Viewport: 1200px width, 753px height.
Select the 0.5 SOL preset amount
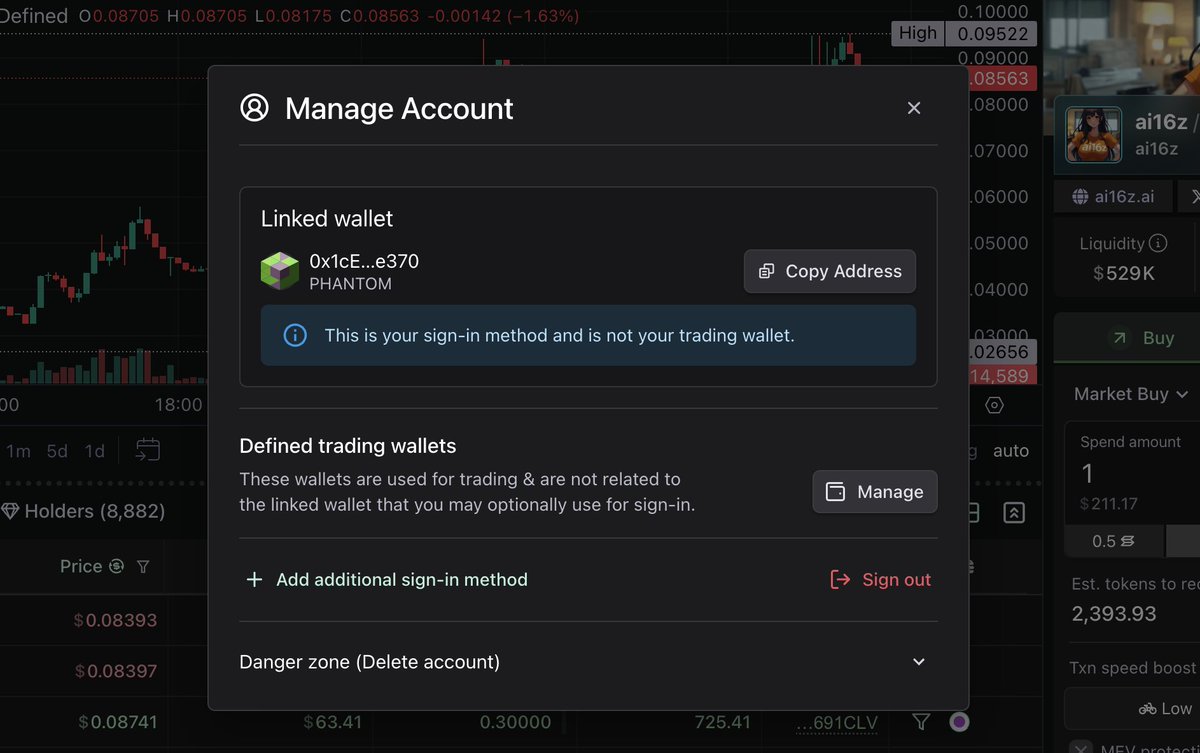pyautogui.click(x=1114, y=541)
